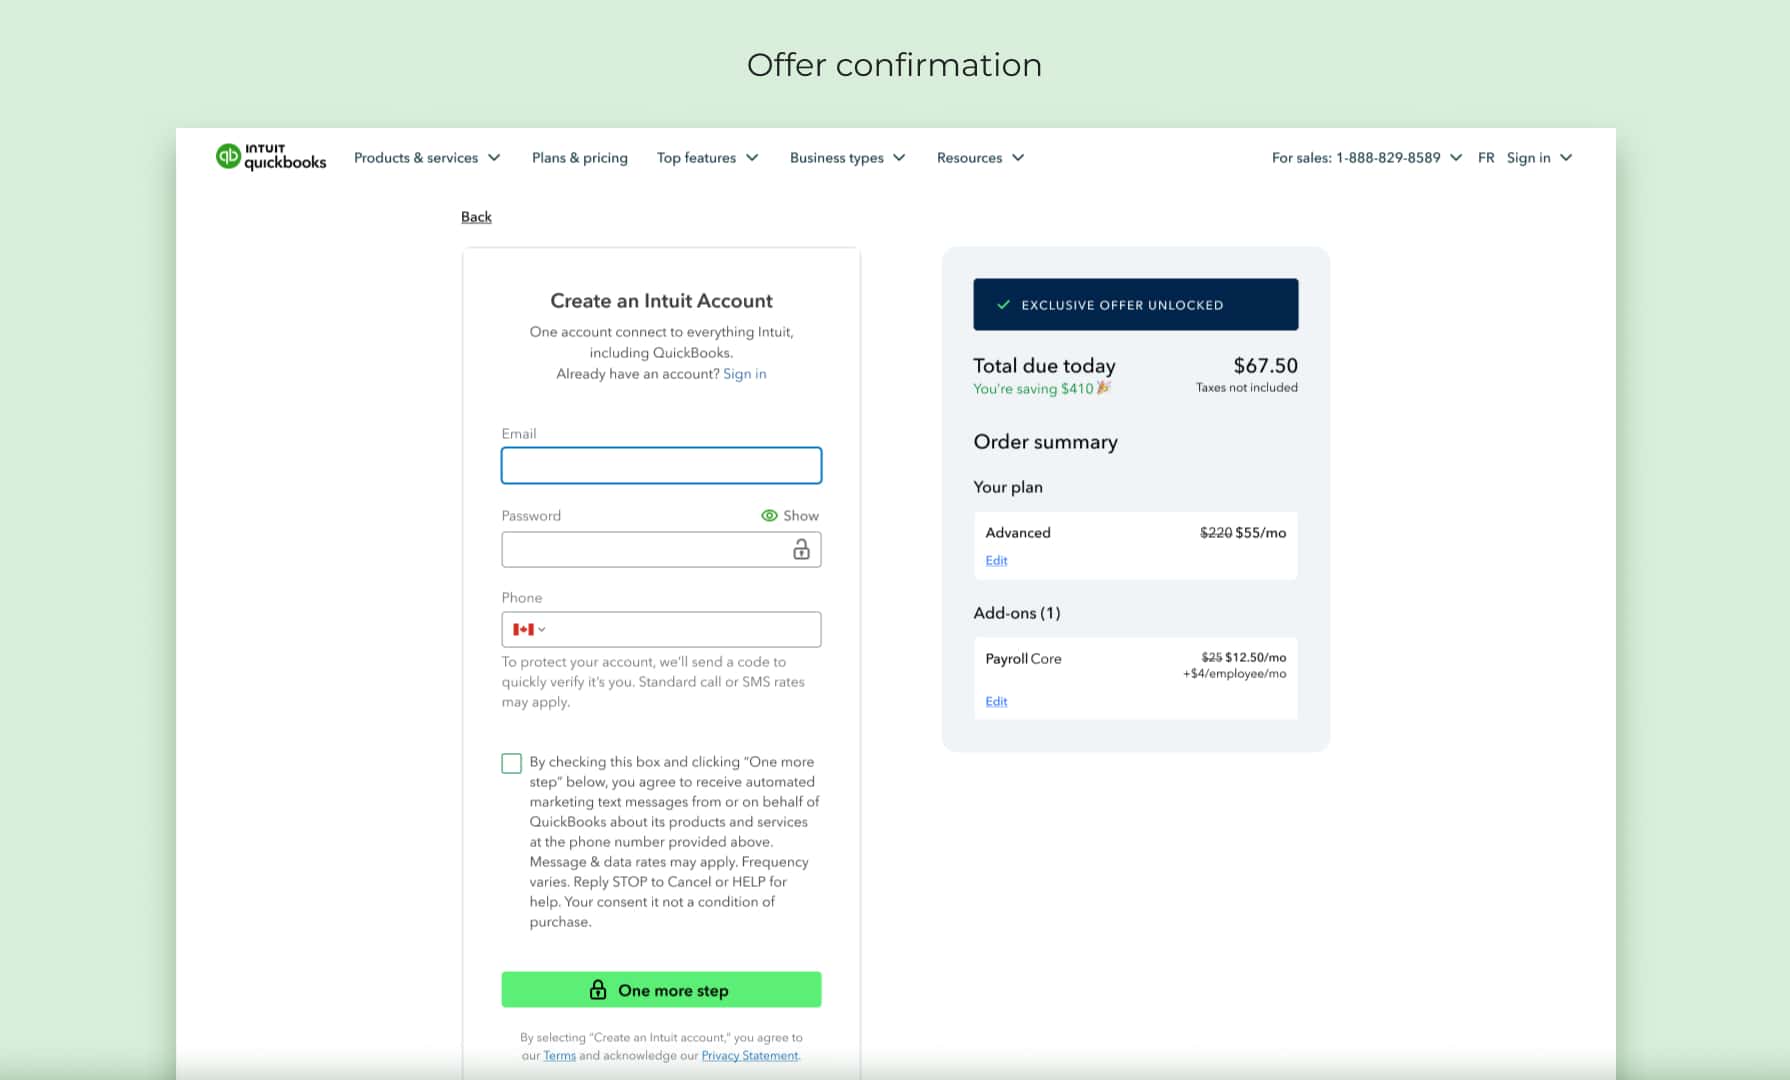Open the Terms link
The height and width of the screenshot is (1080, 1790).
point(560,1056)
